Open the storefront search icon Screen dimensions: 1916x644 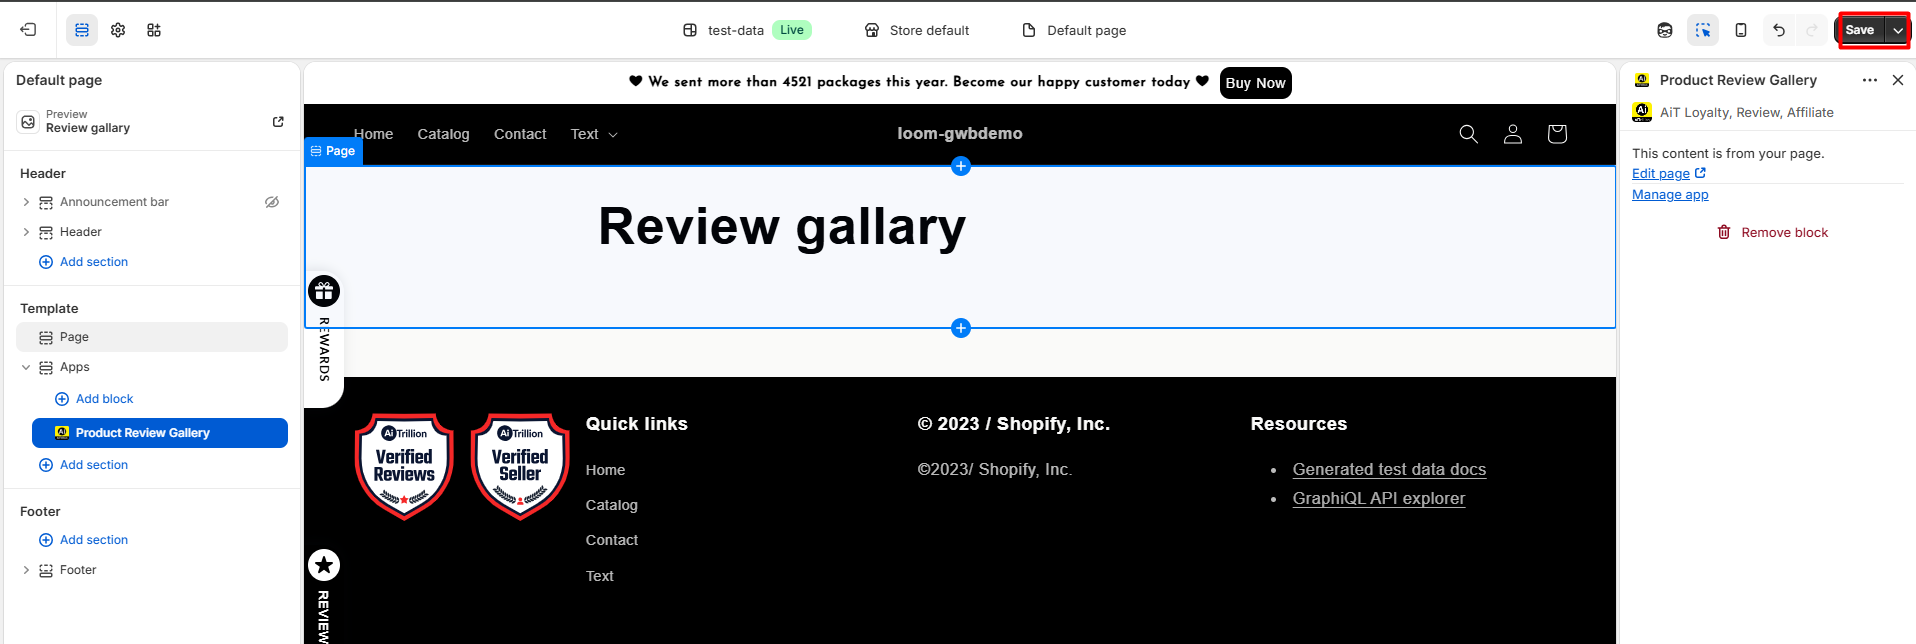coord(1468,134)
